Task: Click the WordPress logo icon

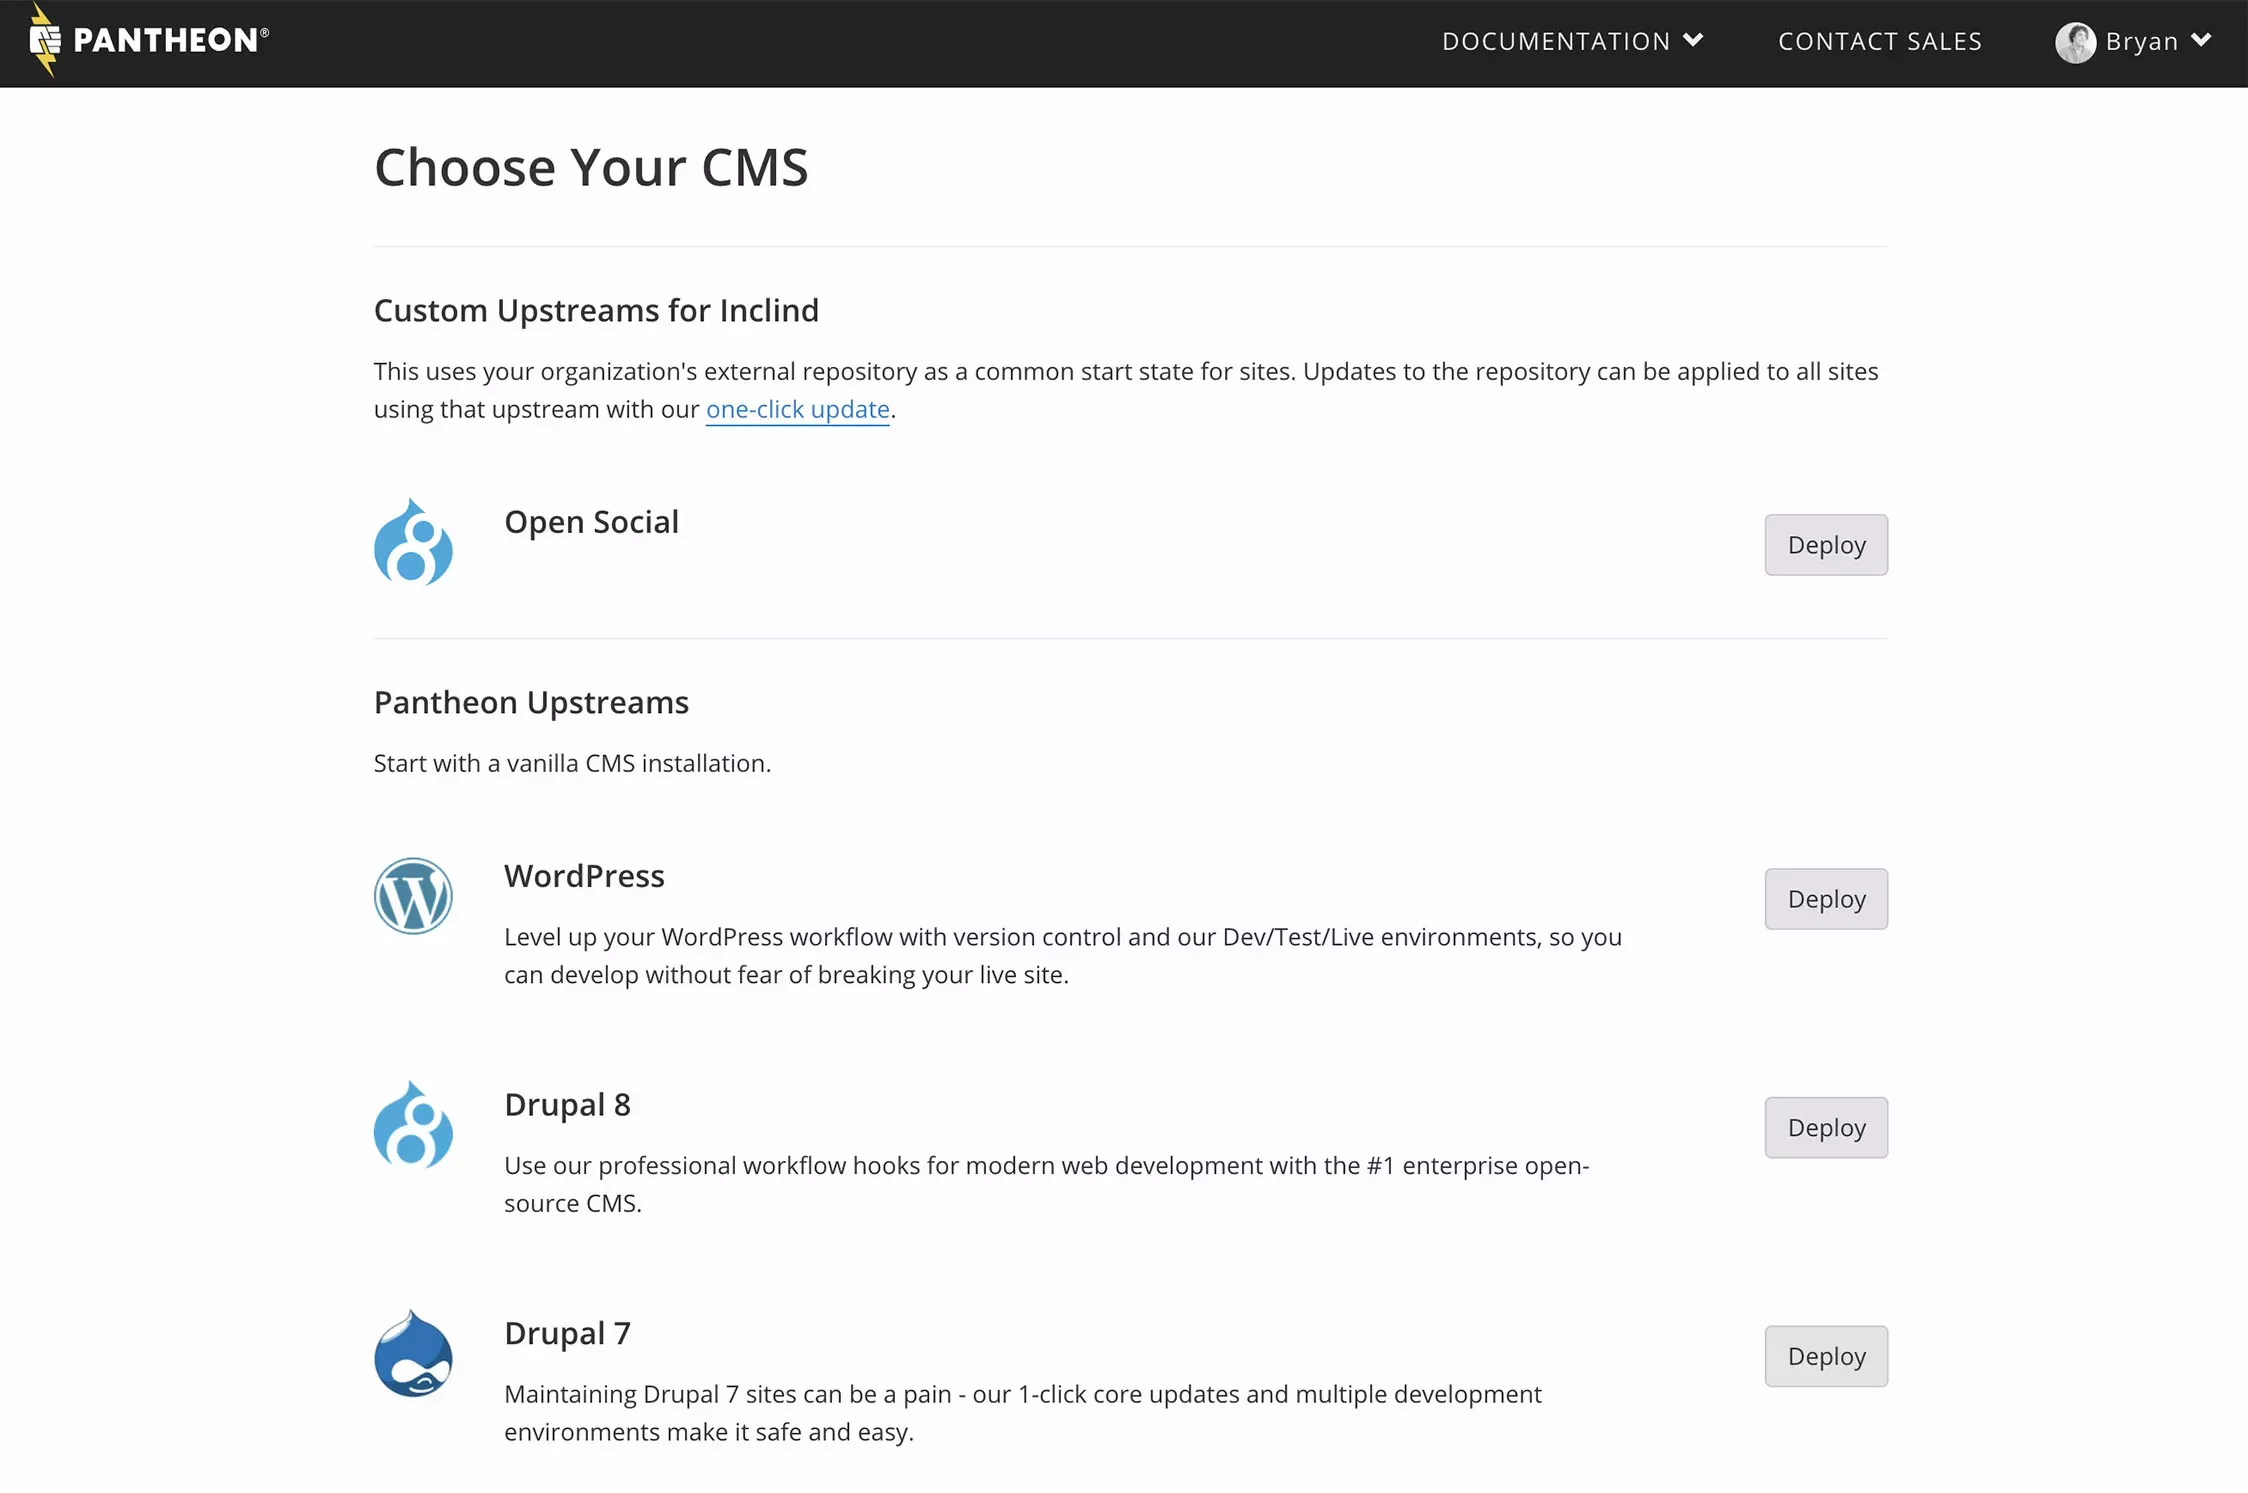Action: click(x=412, y=895)
